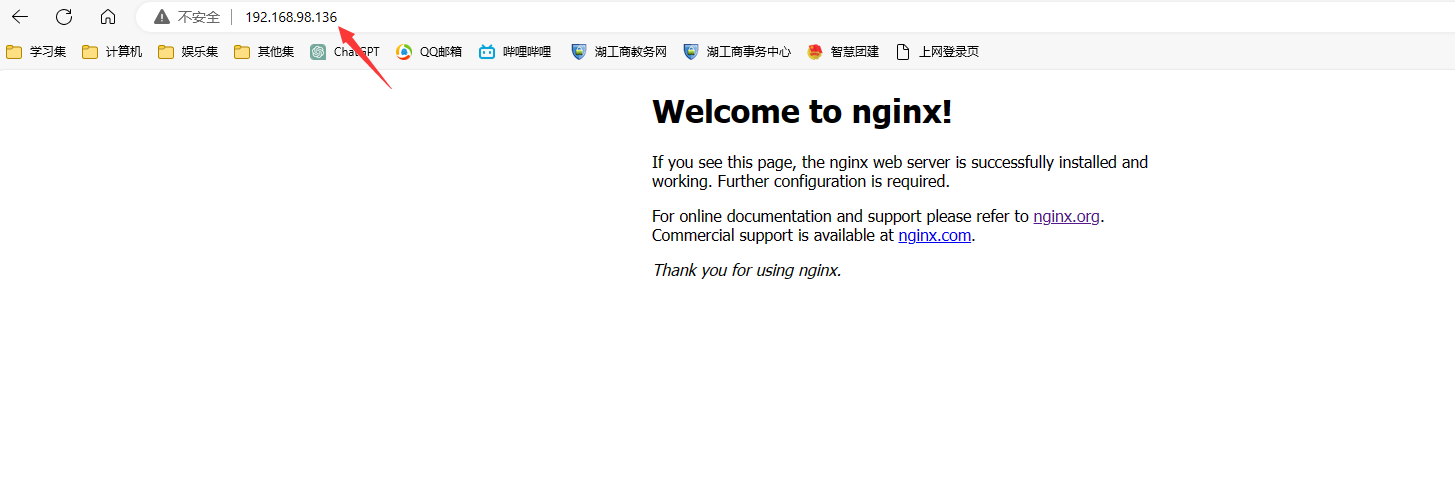Open the 其他集 bookmark folder
Viewport: 1455px width, 494px height.
click(264, 52)
